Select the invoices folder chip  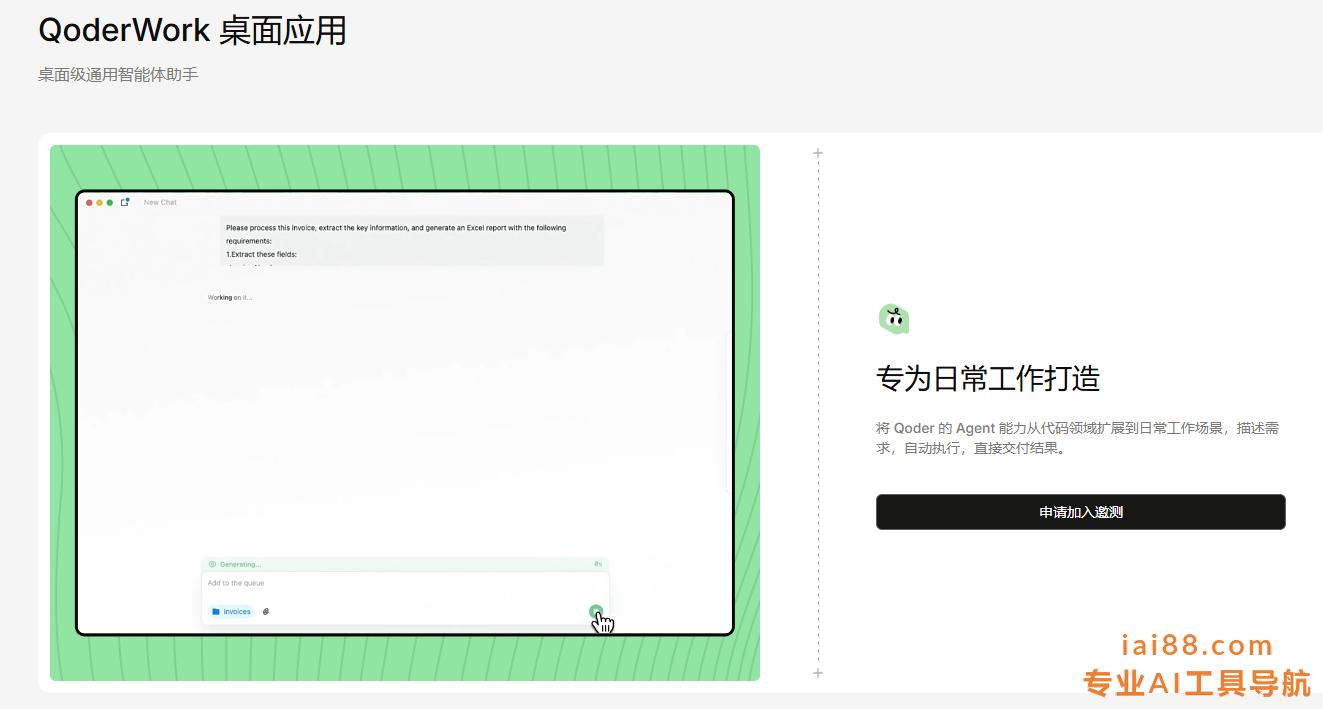click(231, 611)
